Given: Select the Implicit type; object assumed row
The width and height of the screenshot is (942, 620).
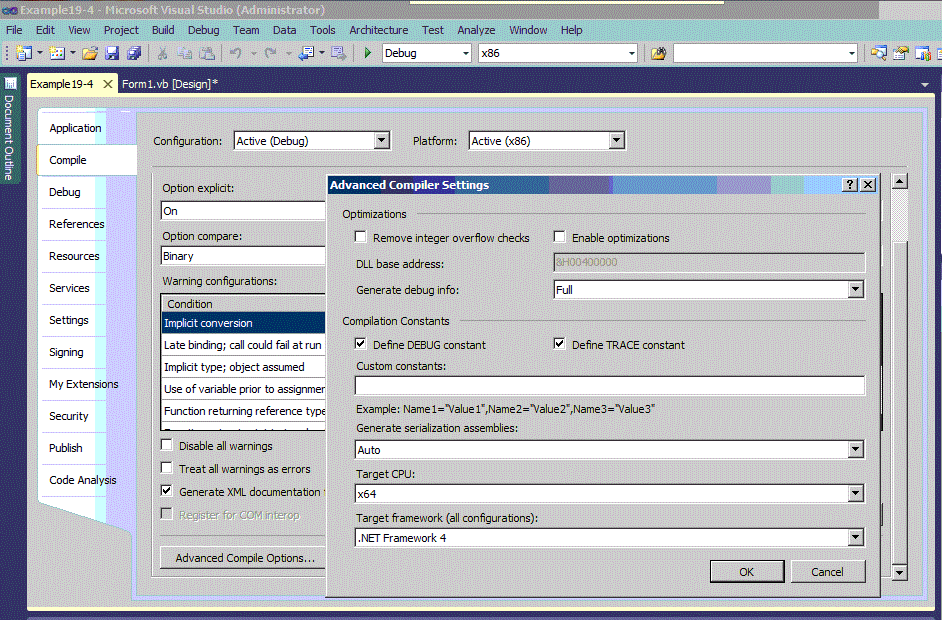Looking at the screenshot, I should click(243, 367).
